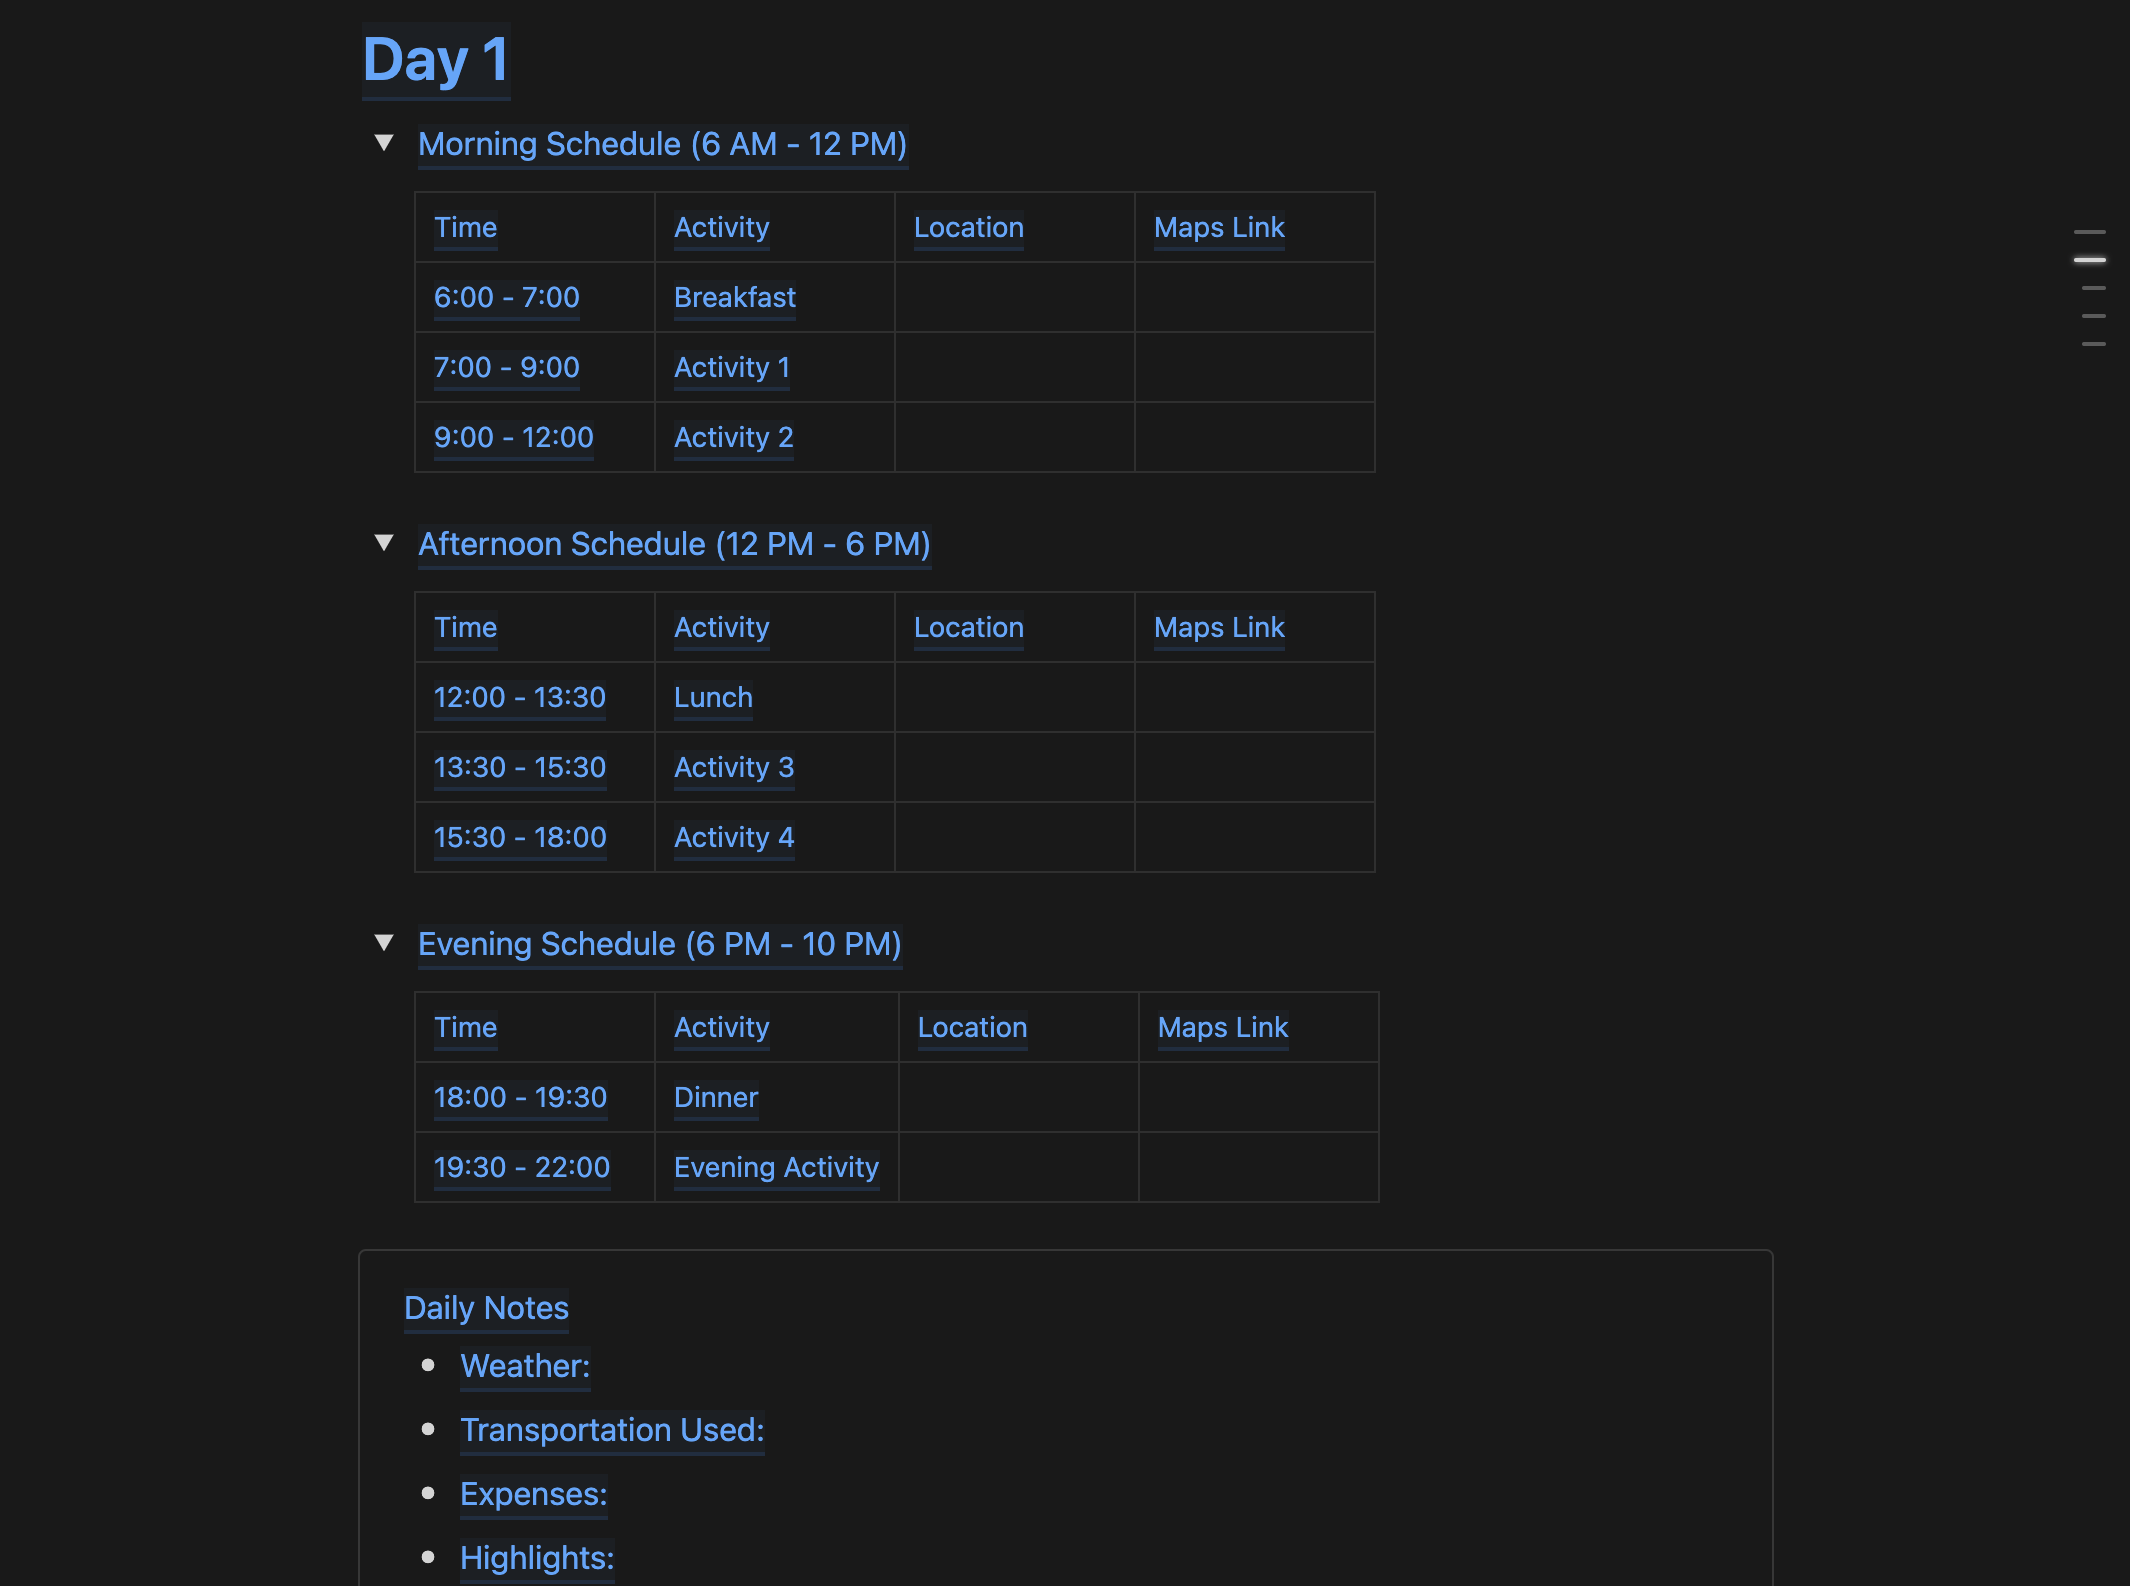Collapse the Afternoon Schedule toggle triangle
This screenshot has height=1586, width=2130.
point(384,543)
